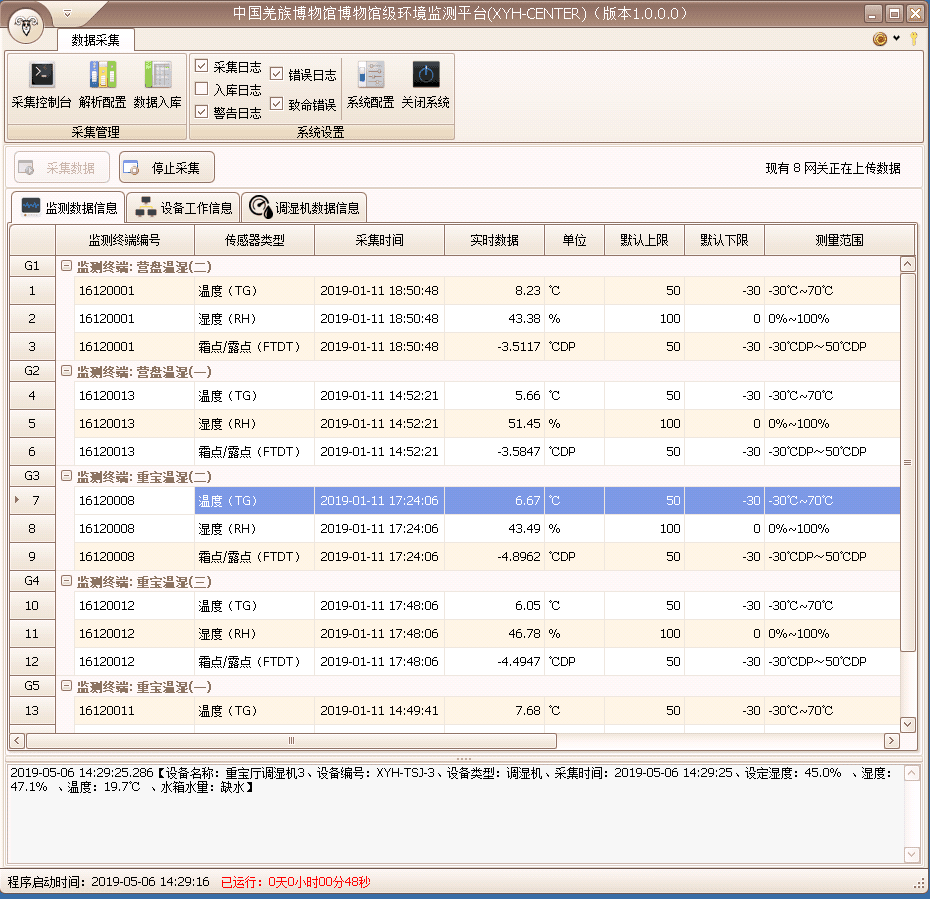Viewport: 930px width, 899px height.
Task: Toggle the 致命错误 checkbox
Action: 277,104
